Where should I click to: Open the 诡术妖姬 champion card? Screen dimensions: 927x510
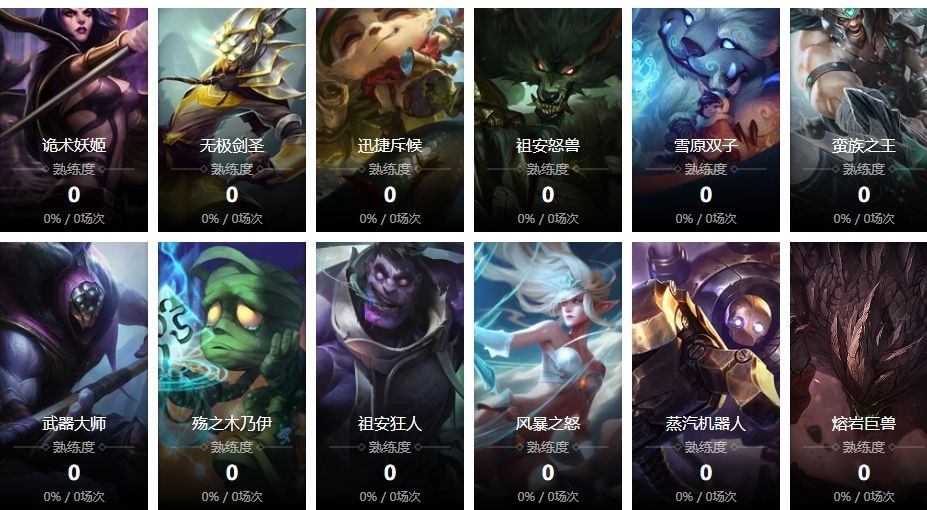coord(74,120)
